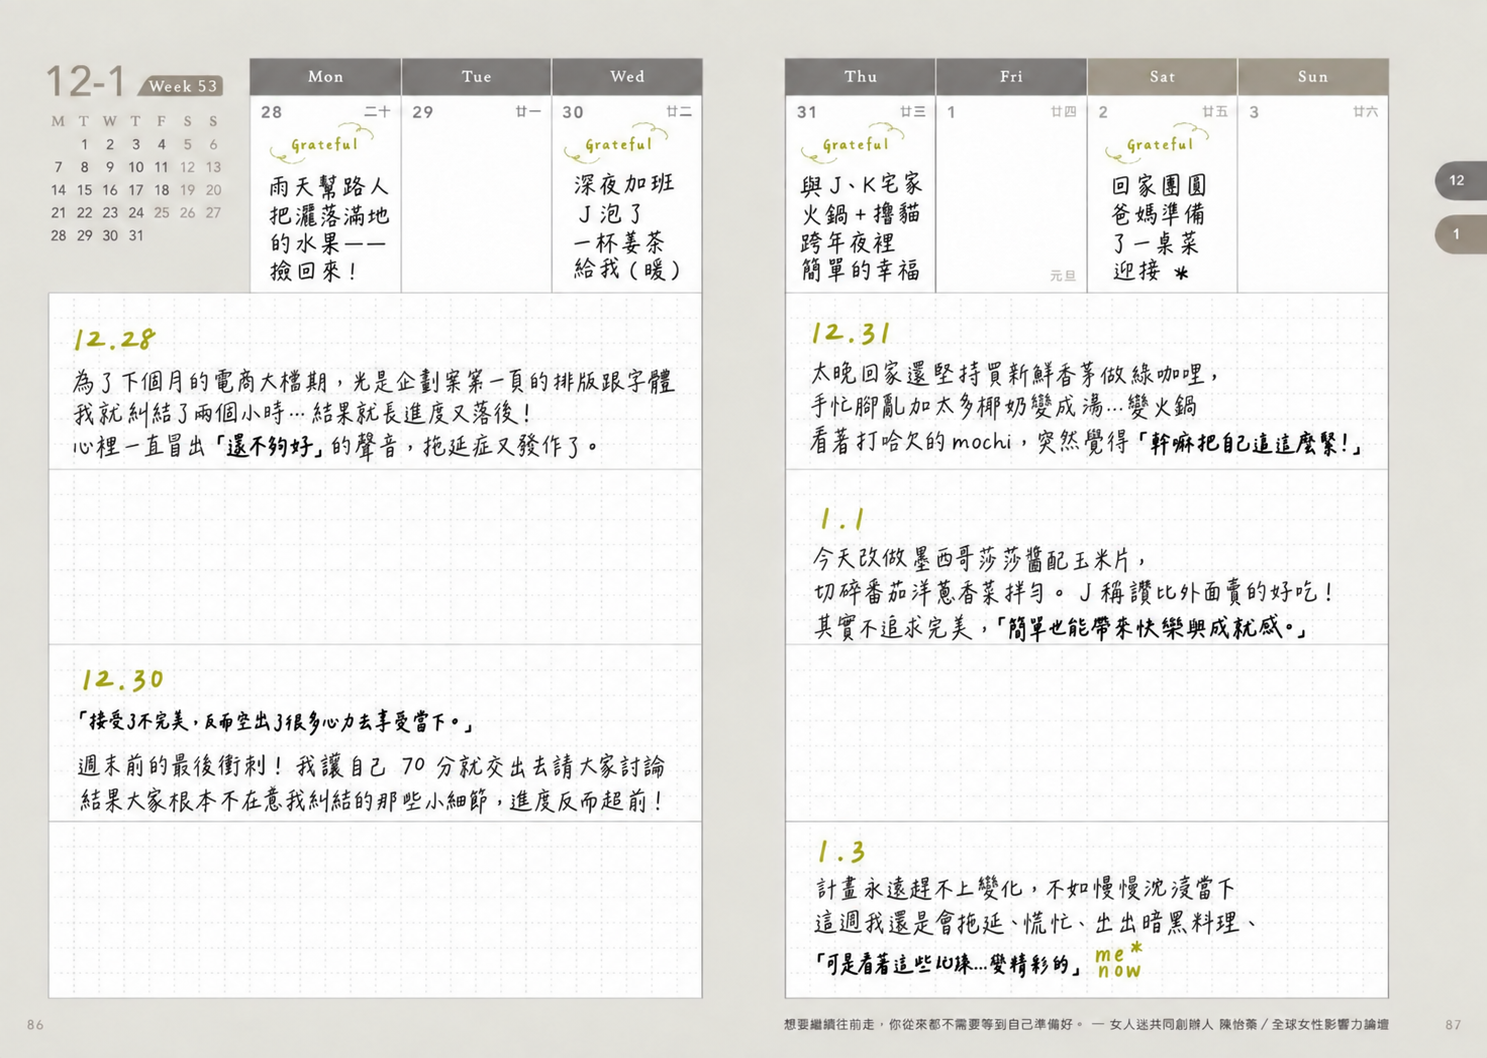Select the month 1 side tab

[1460, 234]
